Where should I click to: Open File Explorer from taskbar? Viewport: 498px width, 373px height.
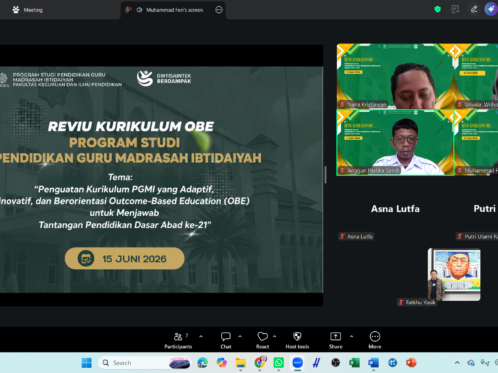point(240,363)
